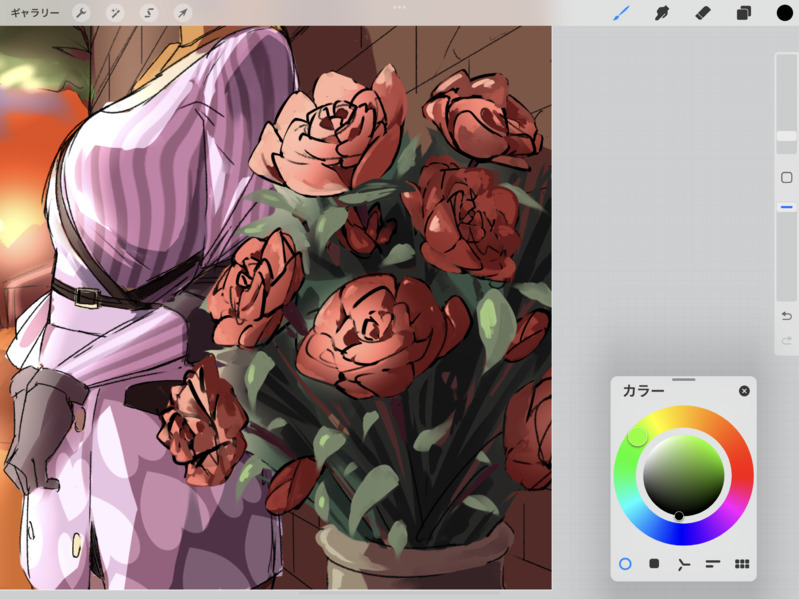Click the three dots at the top center
This screenshot has width=799, height=599.
(x=400, y=7)
